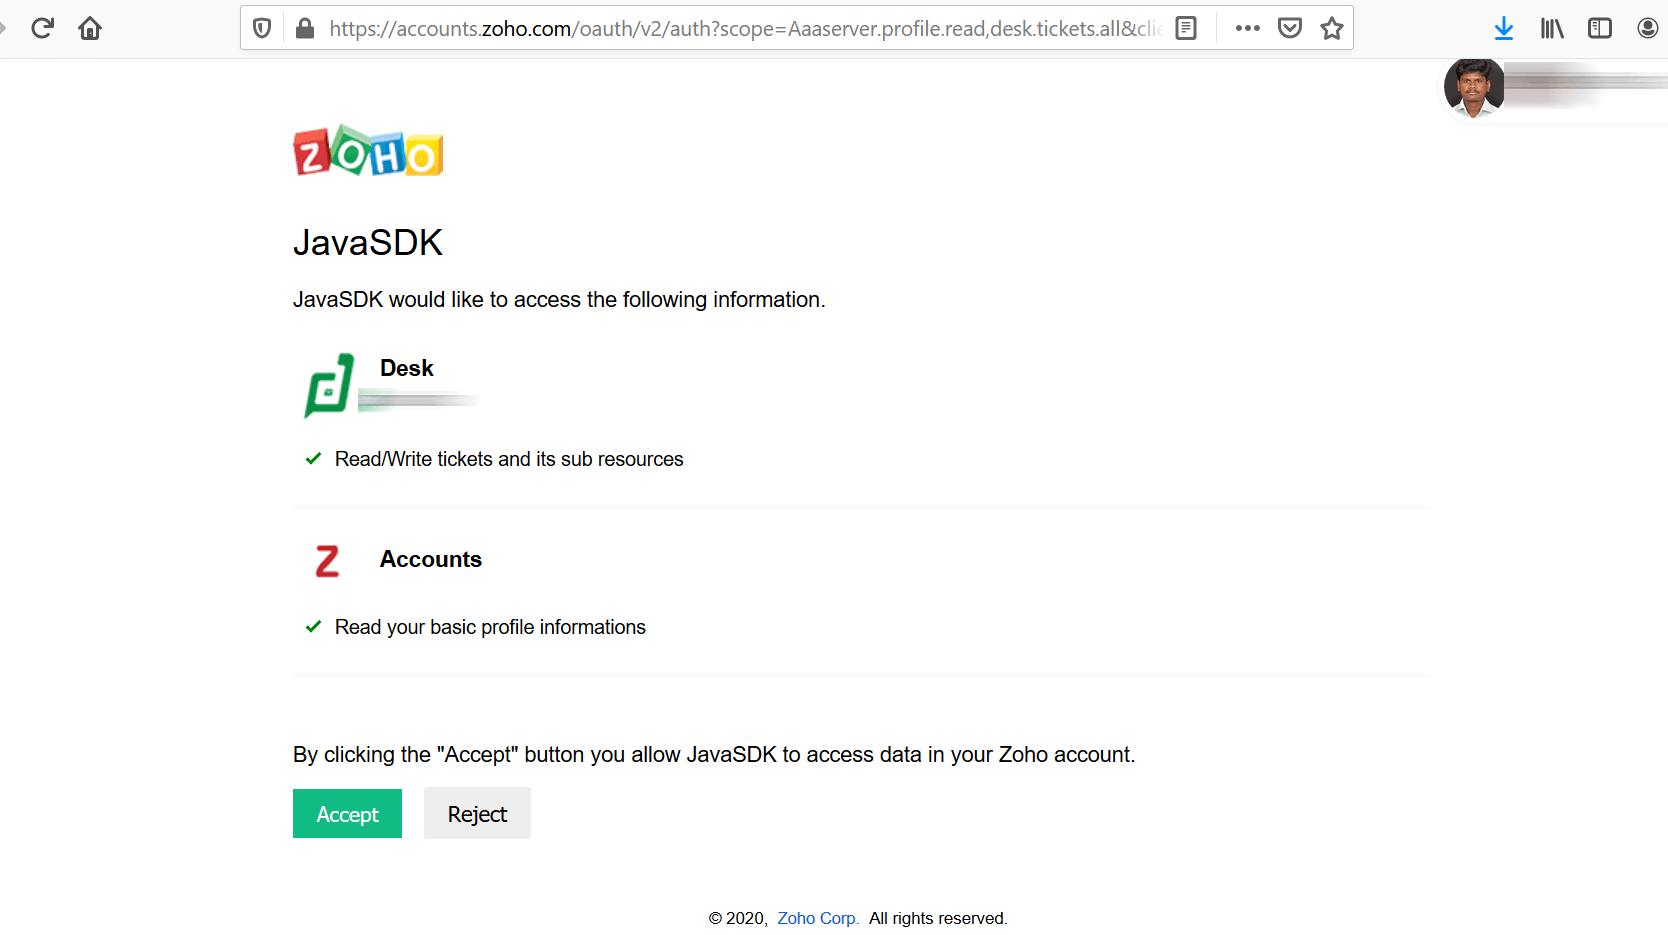The height and width of the screenshot is (935, 1668).
Task: Click the colorful Zoho logo
Action: pyautogui.click(x=368, y=151)
